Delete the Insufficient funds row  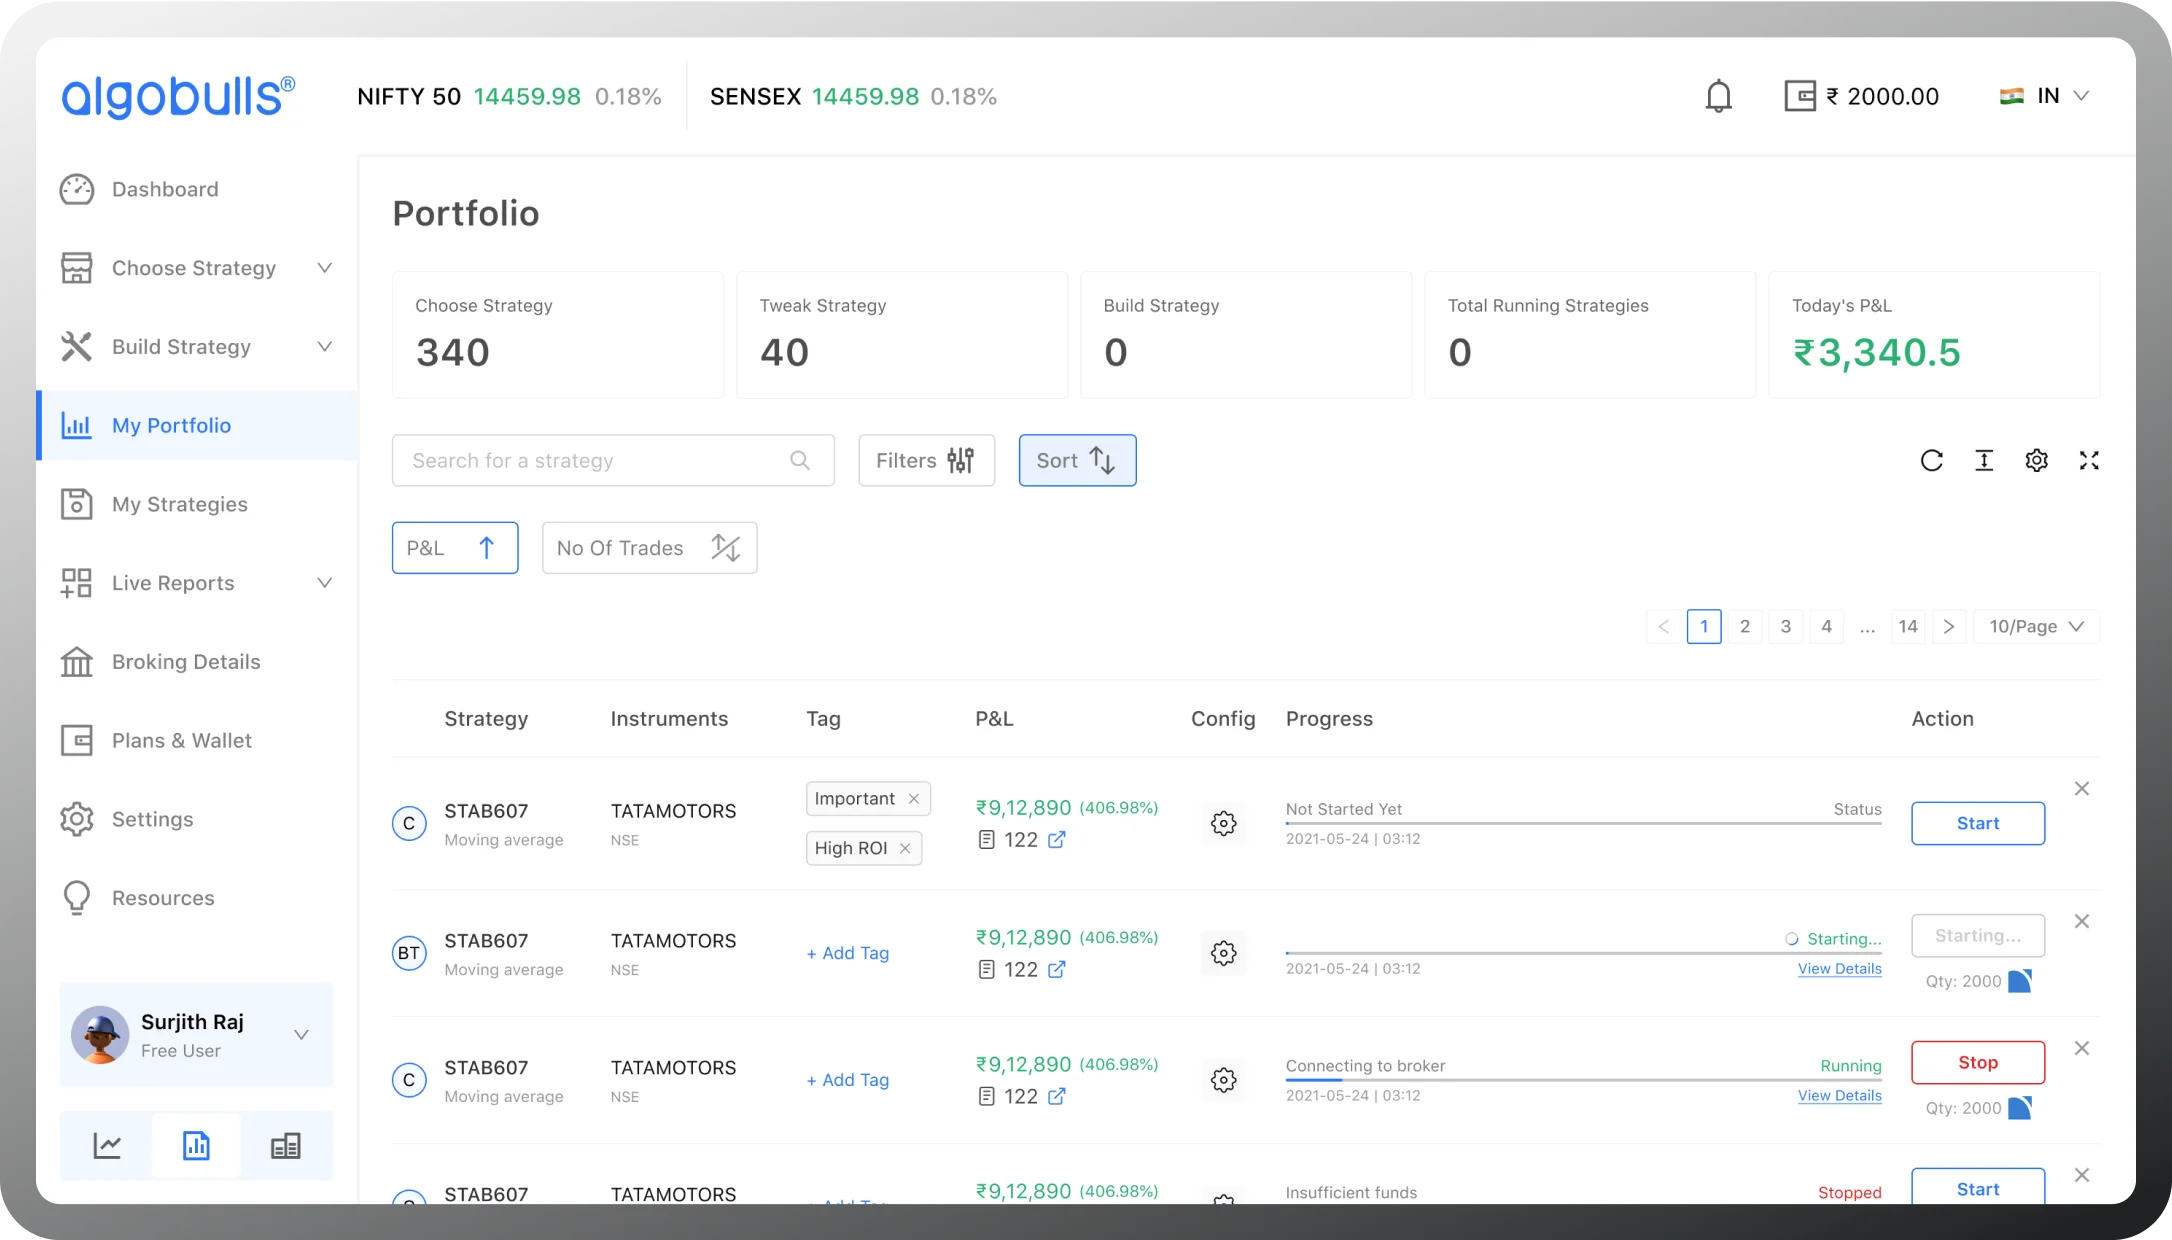2082,1175
